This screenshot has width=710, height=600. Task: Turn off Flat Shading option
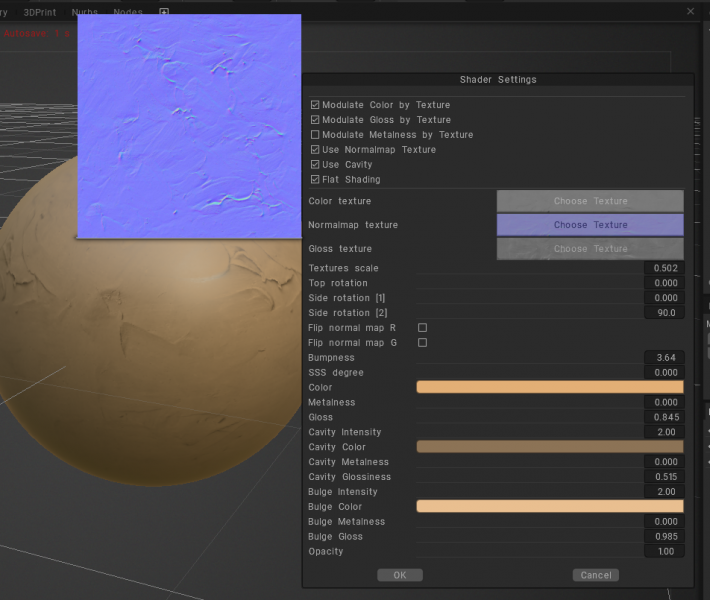[315, 180]
